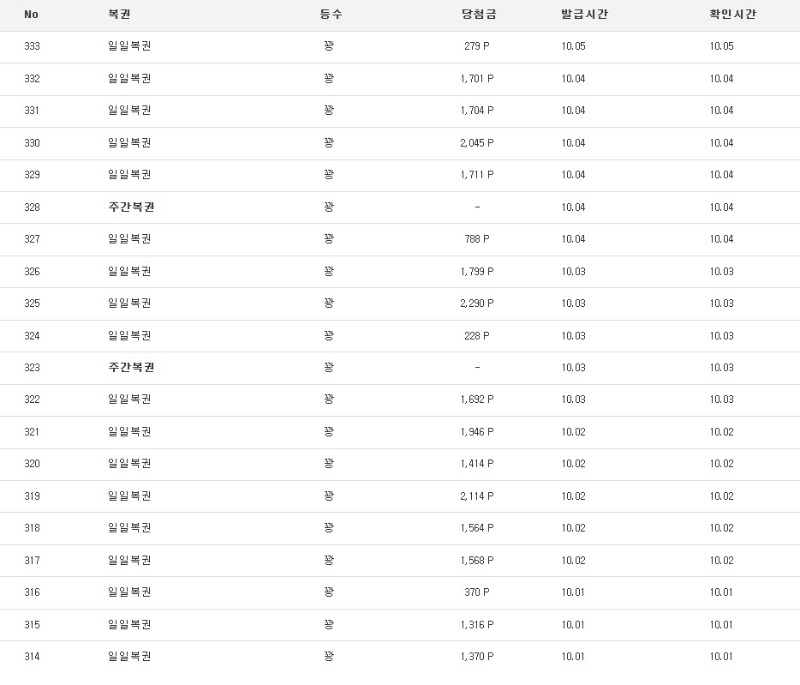Click the 370 P prize amount
The image size is (800, 685).
(x=477, y=592)
